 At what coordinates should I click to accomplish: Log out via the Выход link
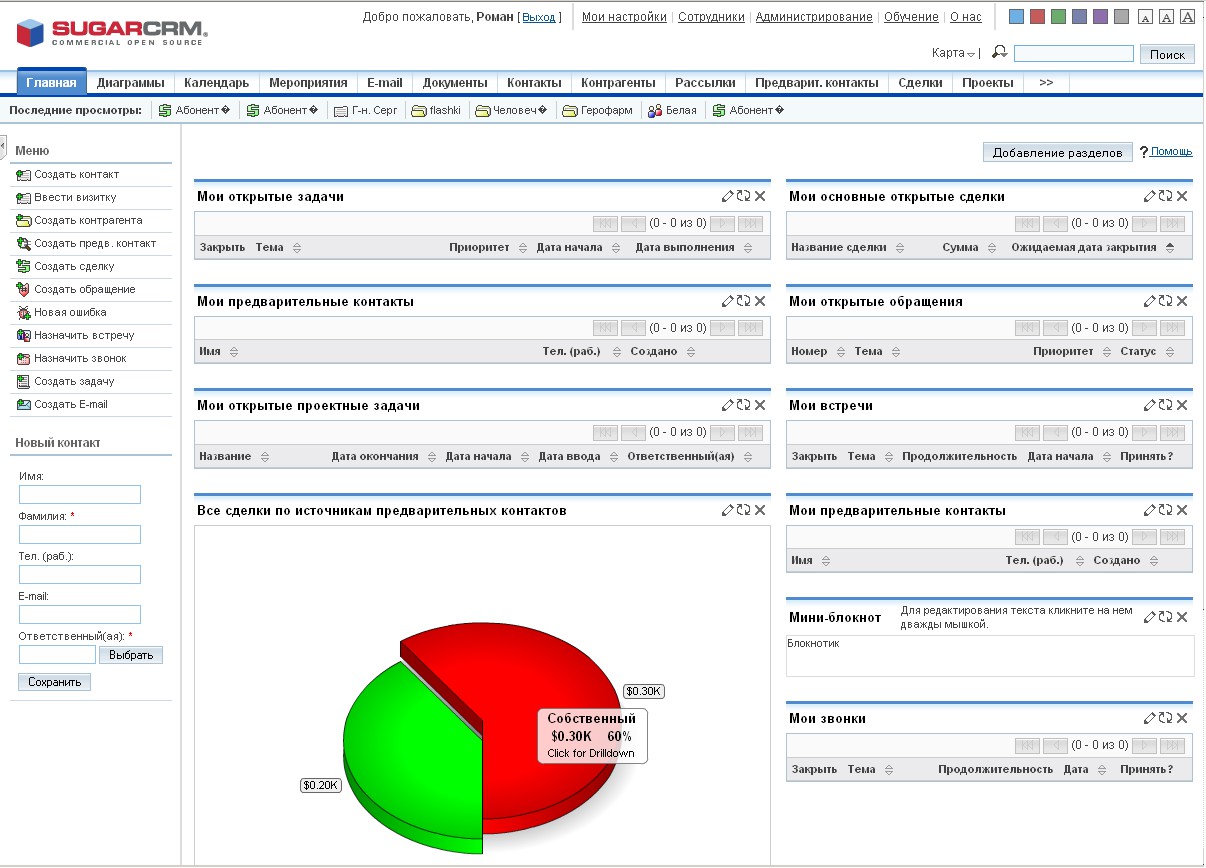[539, 17]
